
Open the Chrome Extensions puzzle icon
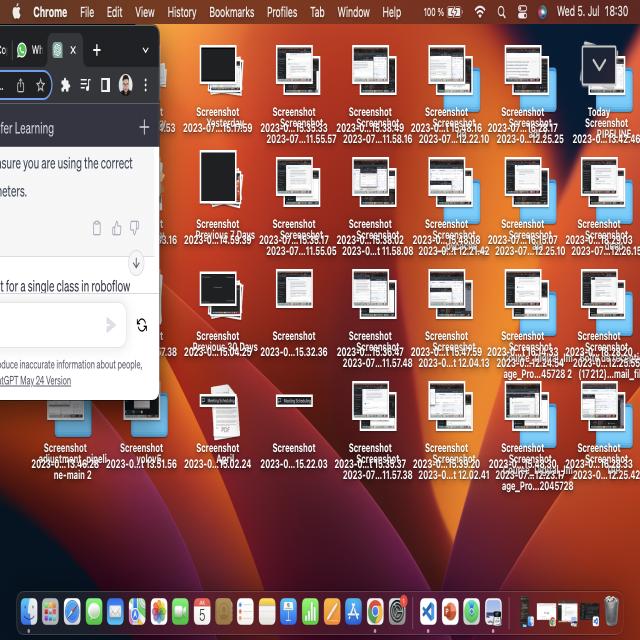66,85
